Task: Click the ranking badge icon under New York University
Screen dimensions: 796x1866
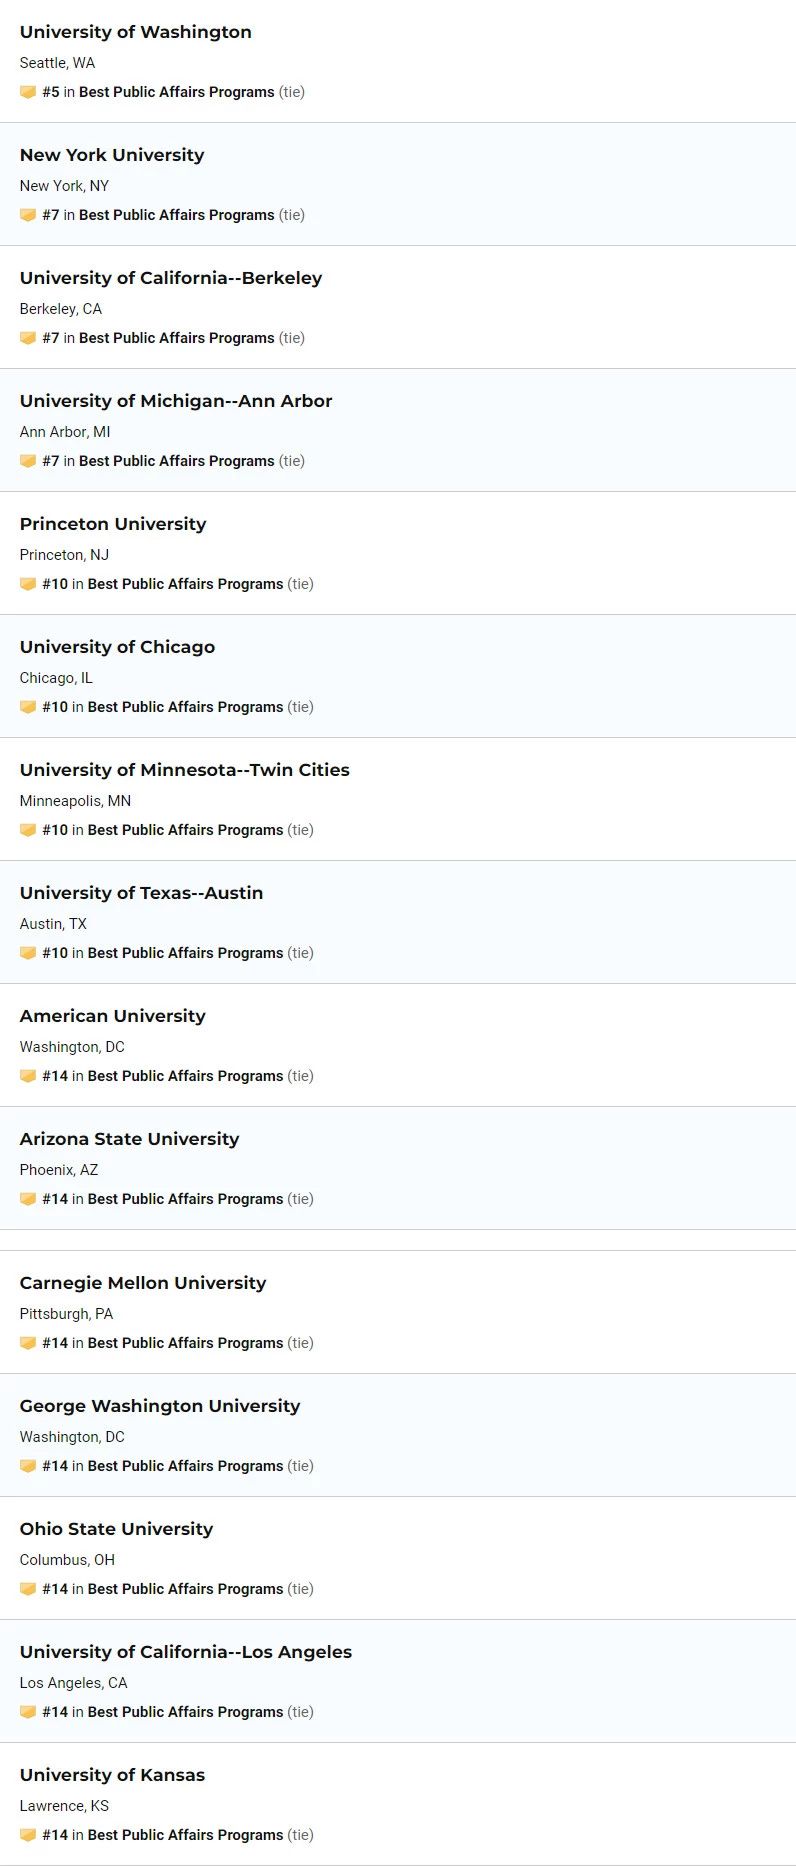Action: 28,215
